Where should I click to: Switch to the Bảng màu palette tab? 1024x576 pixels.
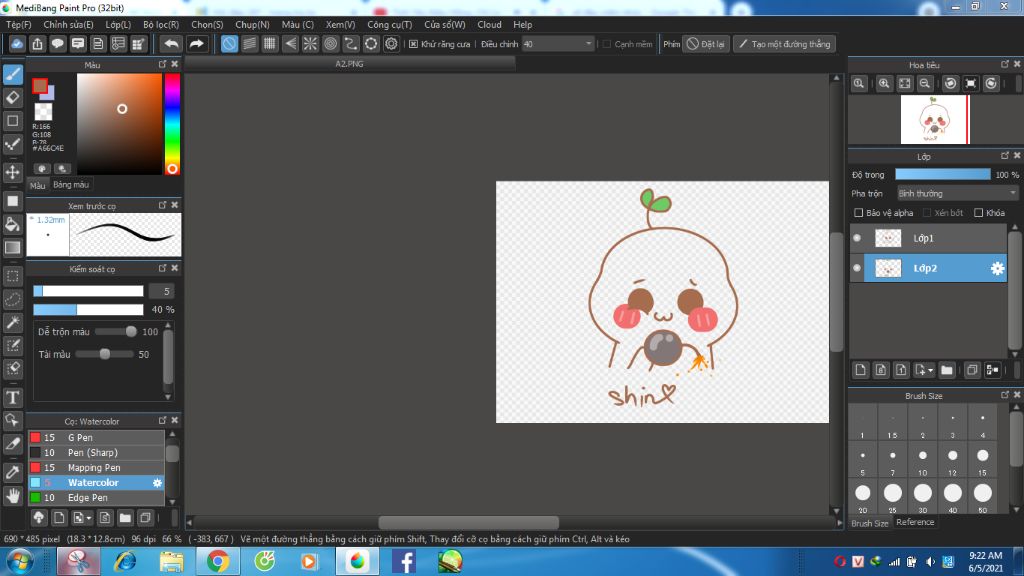pyautogui.click(x=71, y=185)
